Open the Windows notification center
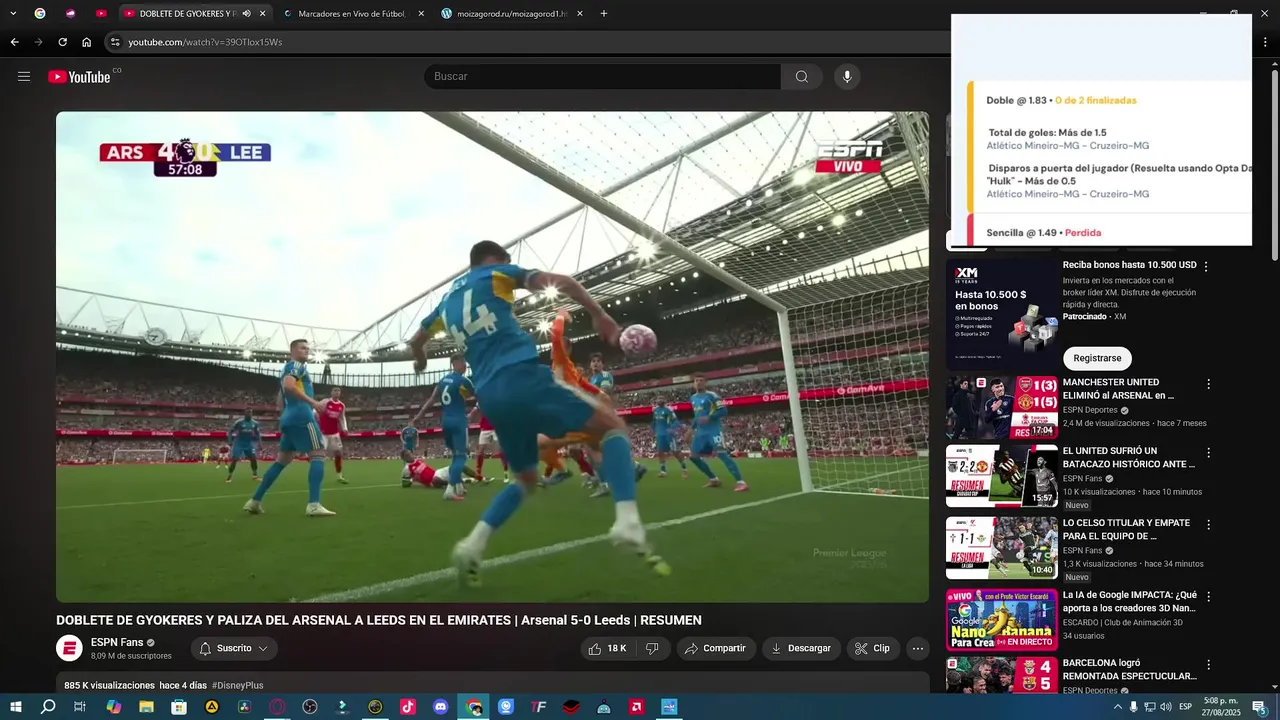Screen dimensions: 1280x720 point(1259,707)
